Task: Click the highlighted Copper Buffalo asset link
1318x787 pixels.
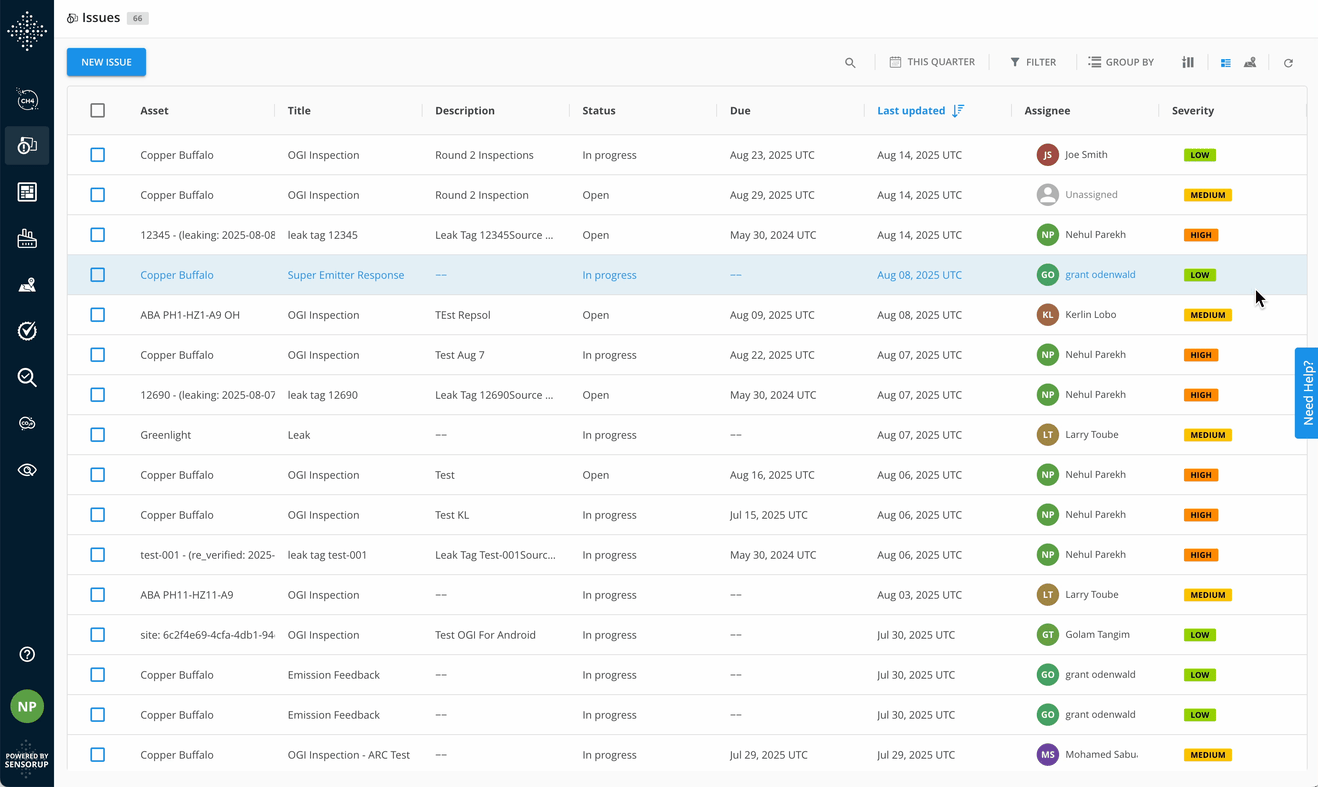Action: 177,275
